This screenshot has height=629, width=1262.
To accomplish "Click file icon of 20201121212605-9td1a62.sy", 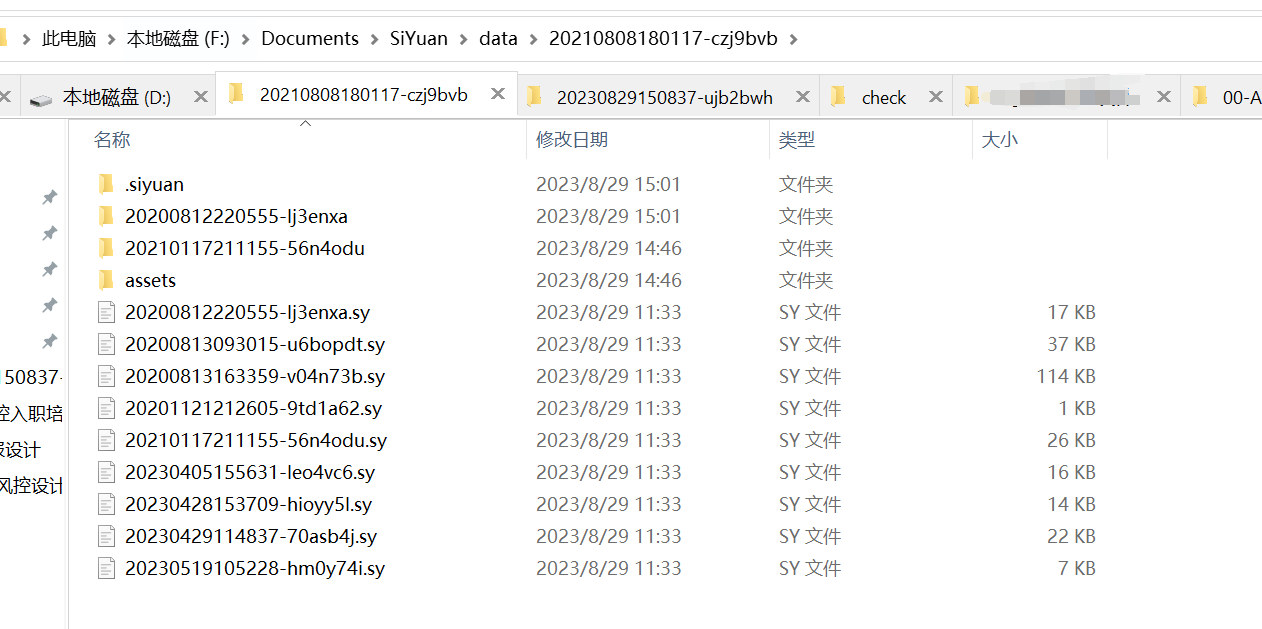I will pyautogui.click(x=107, y=408).
